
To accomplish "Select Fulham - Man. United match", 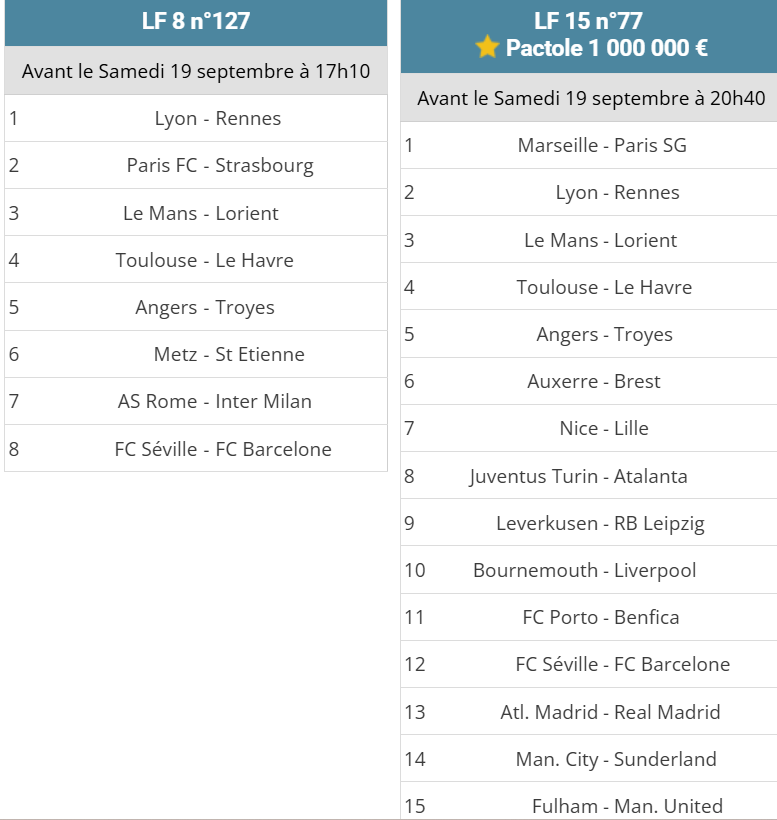I will [x=589, y=801].
